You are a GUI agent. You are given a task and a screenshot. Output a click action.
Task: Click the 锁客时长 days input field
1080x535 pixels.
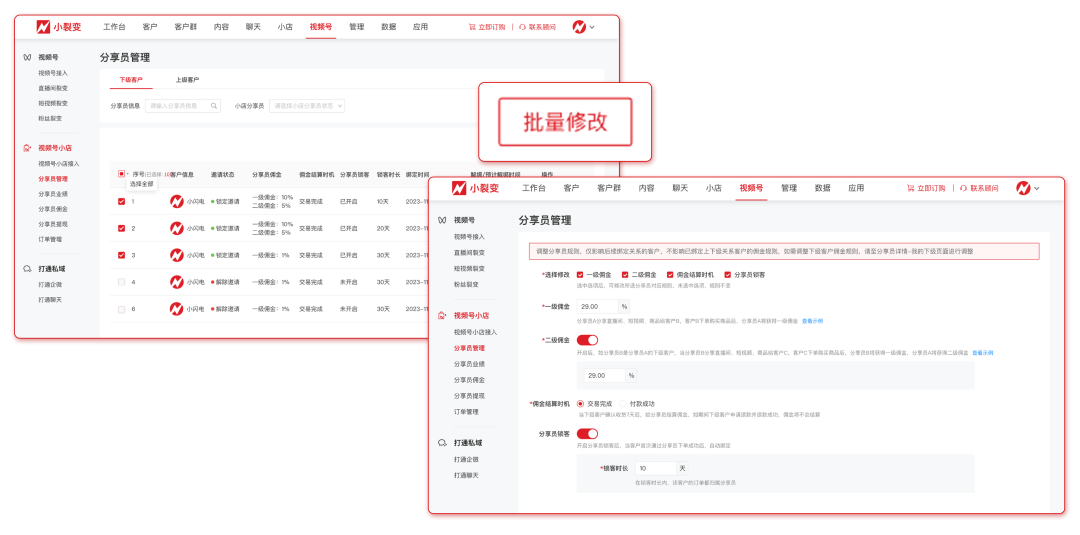point(656,468)
